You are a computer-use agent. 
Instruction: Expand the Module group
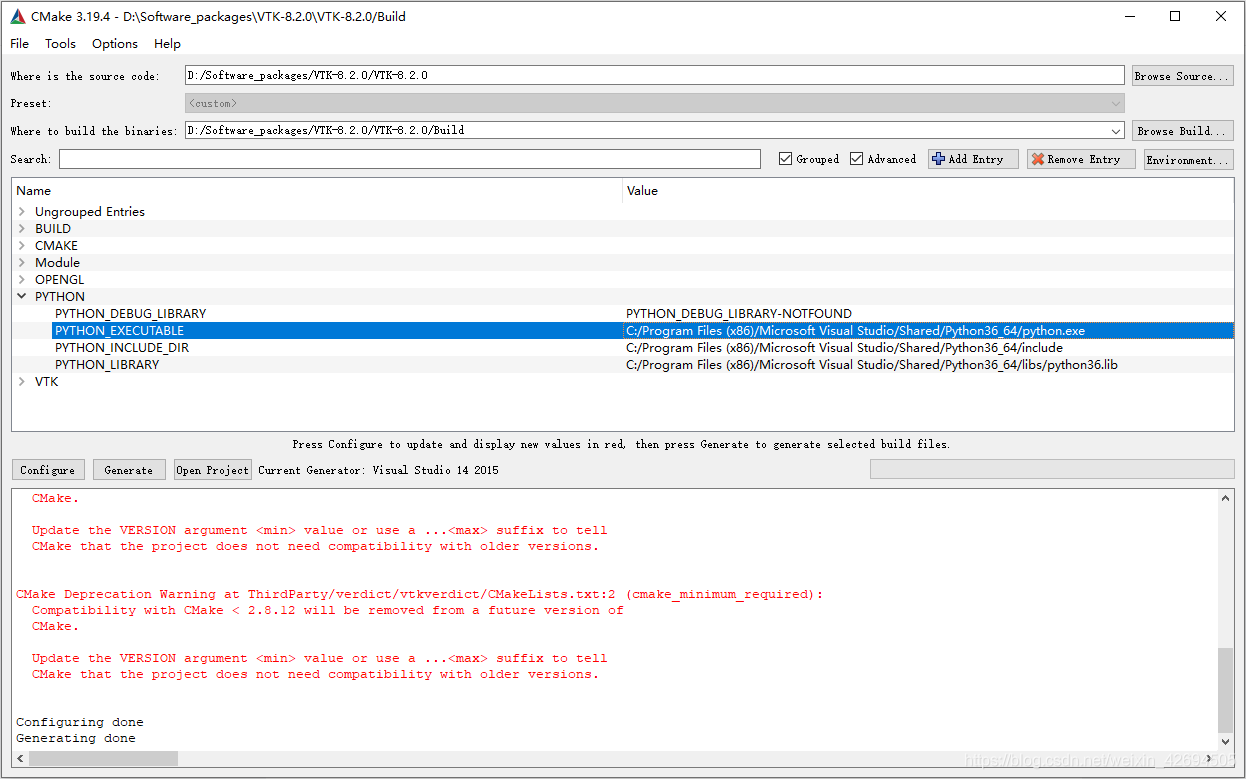(x=22, y=263)
